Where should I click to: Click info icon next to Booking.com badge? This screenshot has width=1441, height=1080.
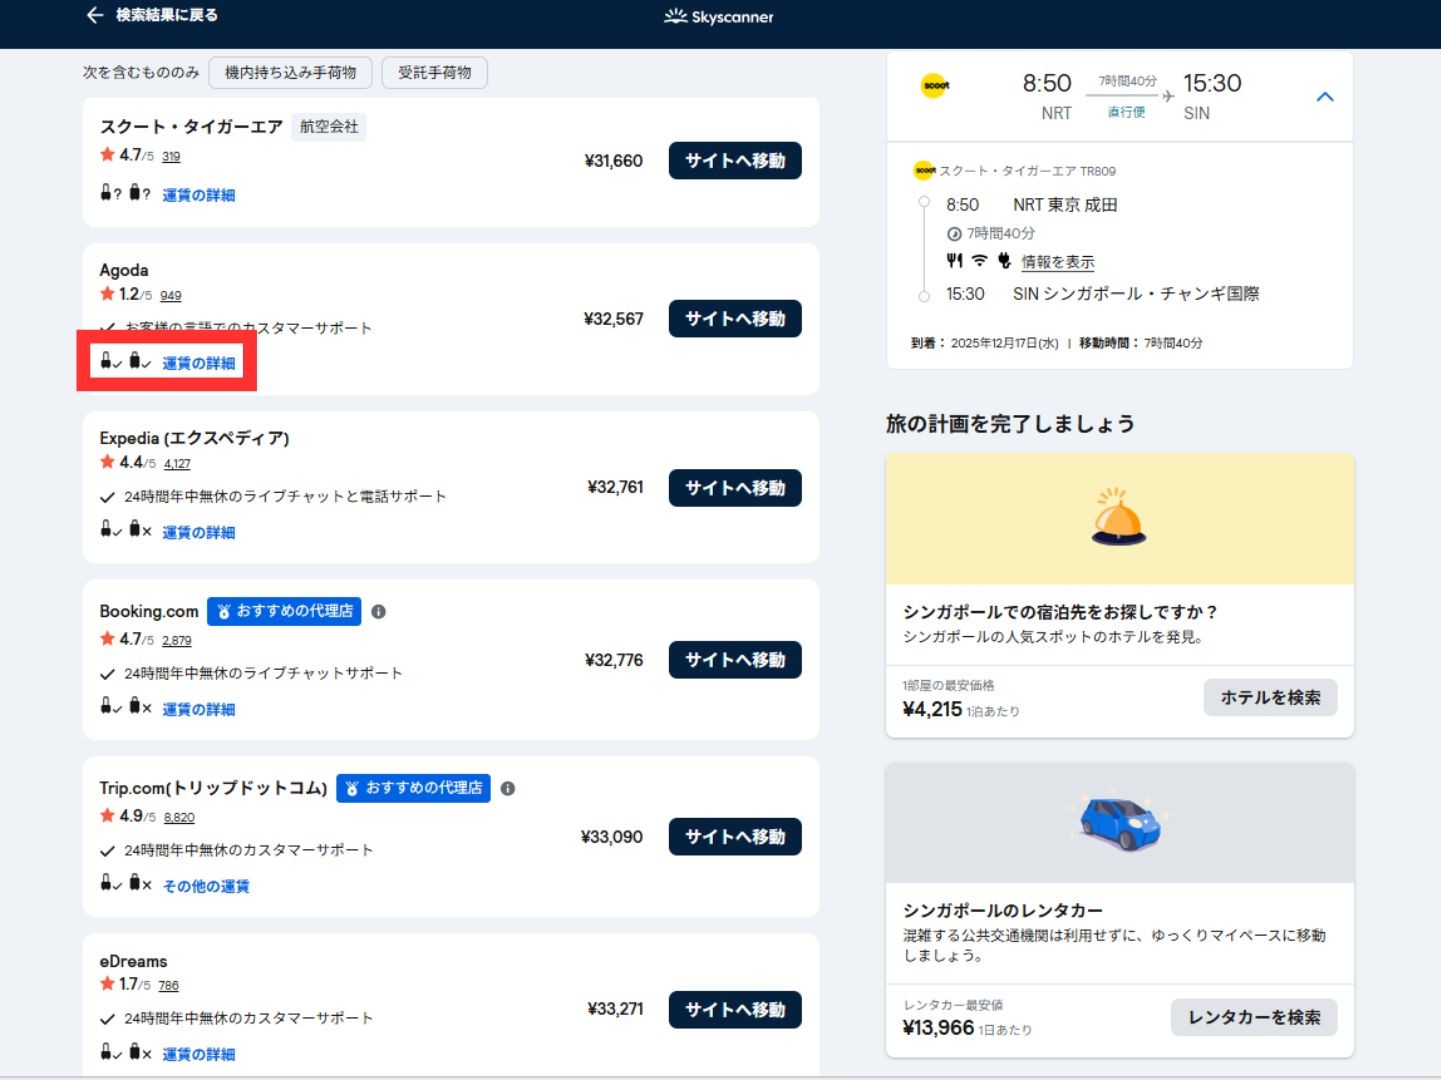pos(378,612)
